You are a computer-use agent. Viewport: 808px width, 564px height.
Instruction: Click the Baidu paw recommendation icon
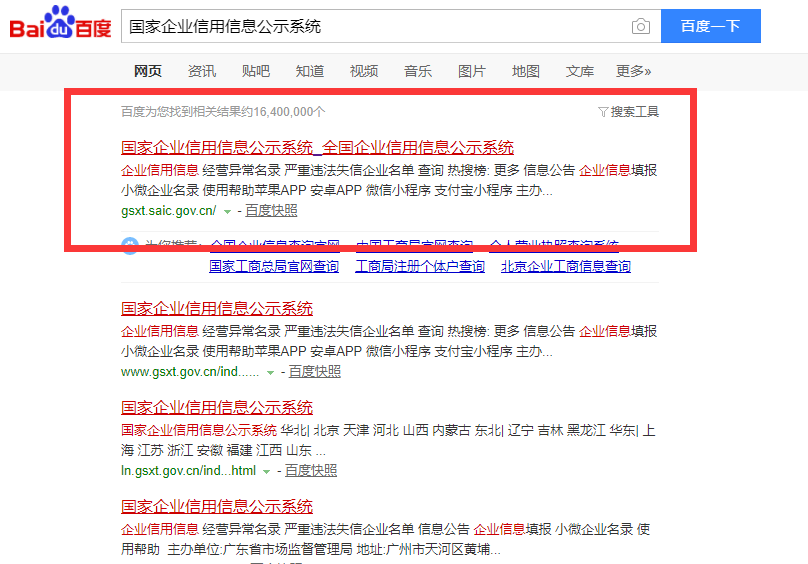point(130,244)
